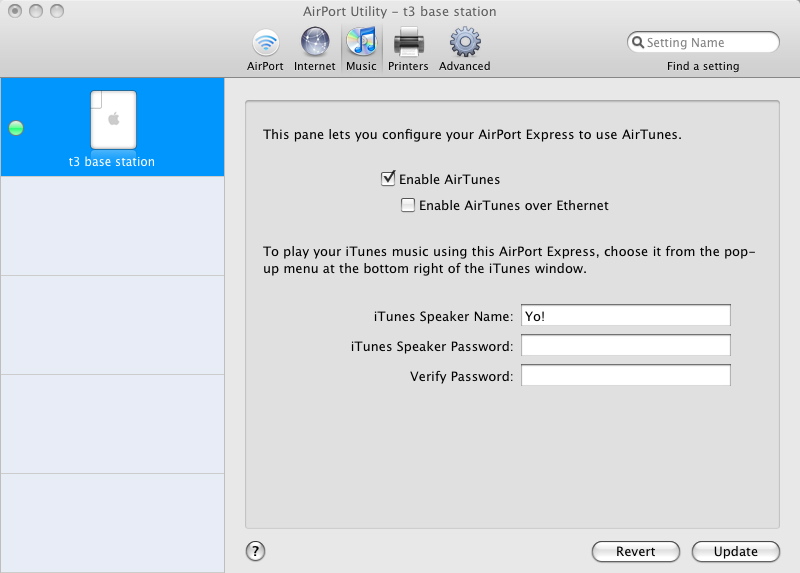Click the Revert button
The height and width of the screenshot is (573, 800).
point(636,552)
